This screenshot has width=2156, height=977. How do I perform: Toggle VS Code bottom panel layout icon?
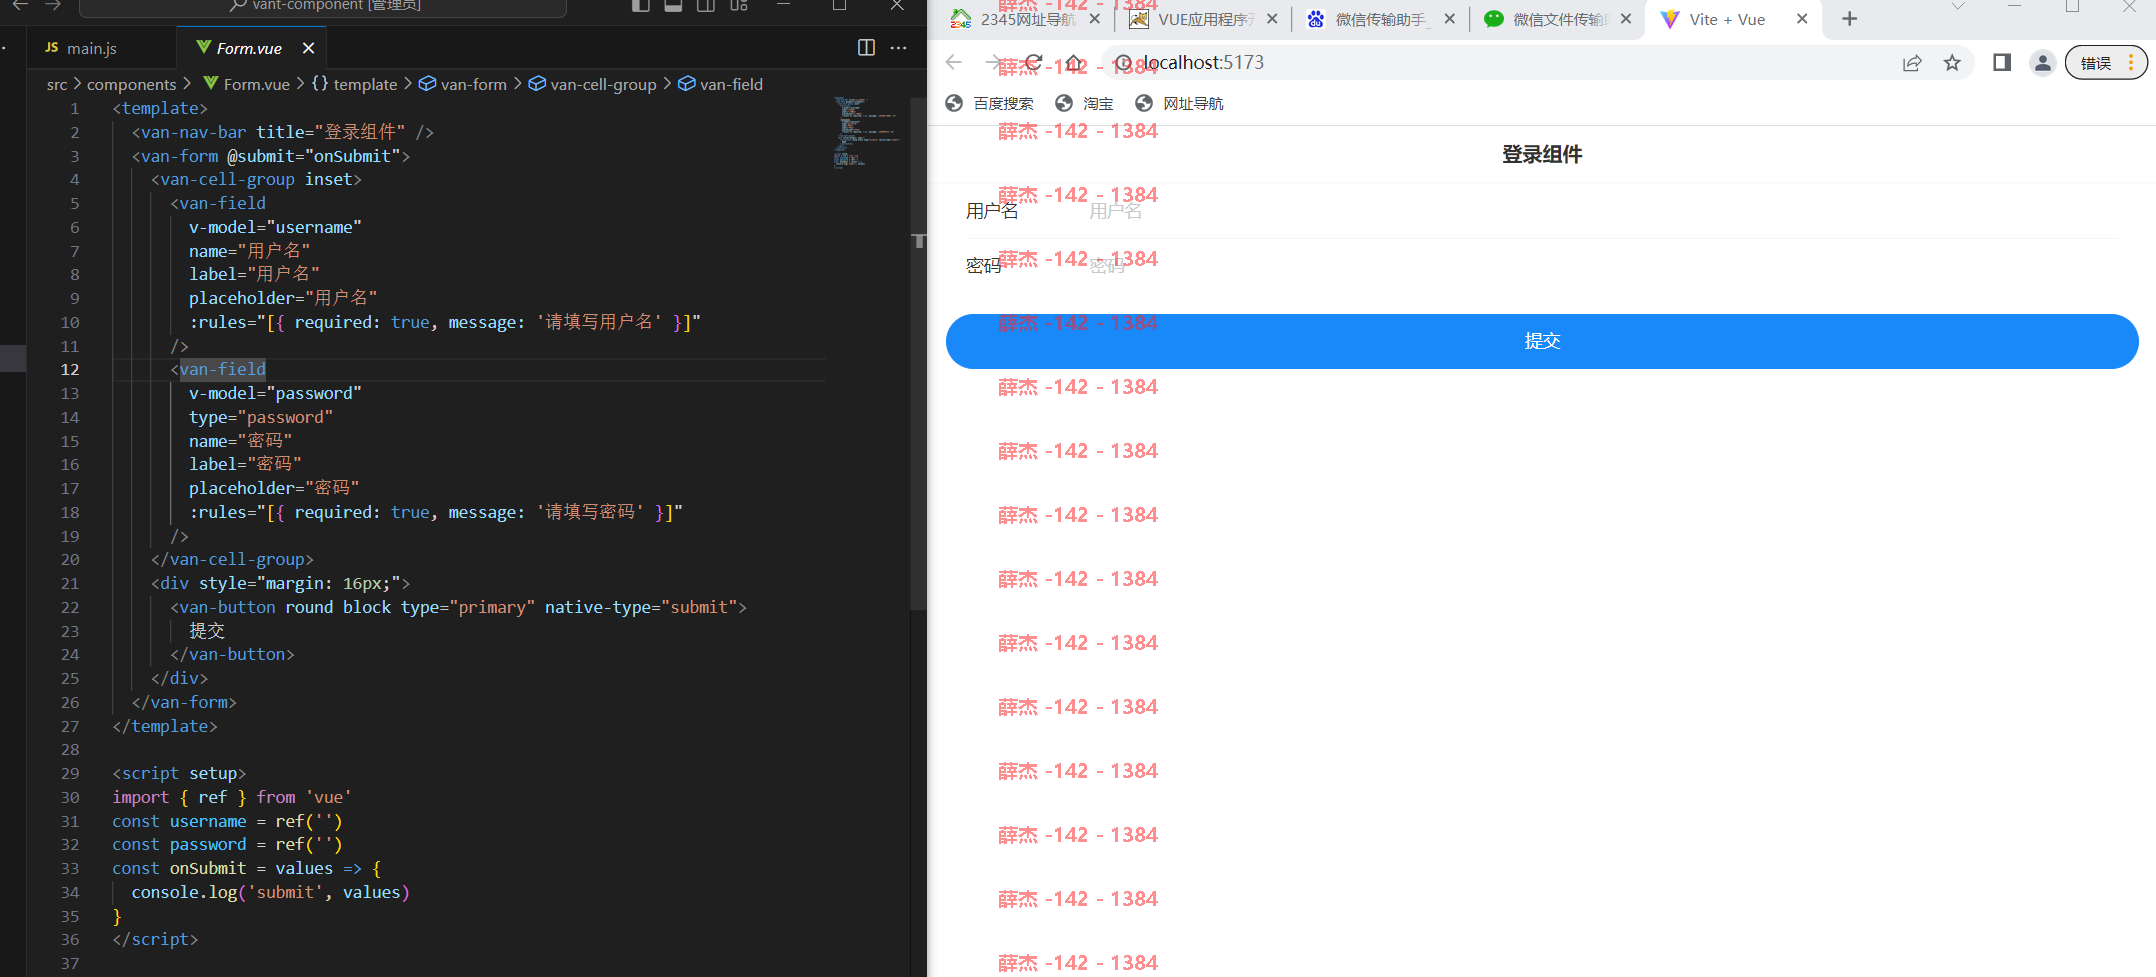pos(673,6)
